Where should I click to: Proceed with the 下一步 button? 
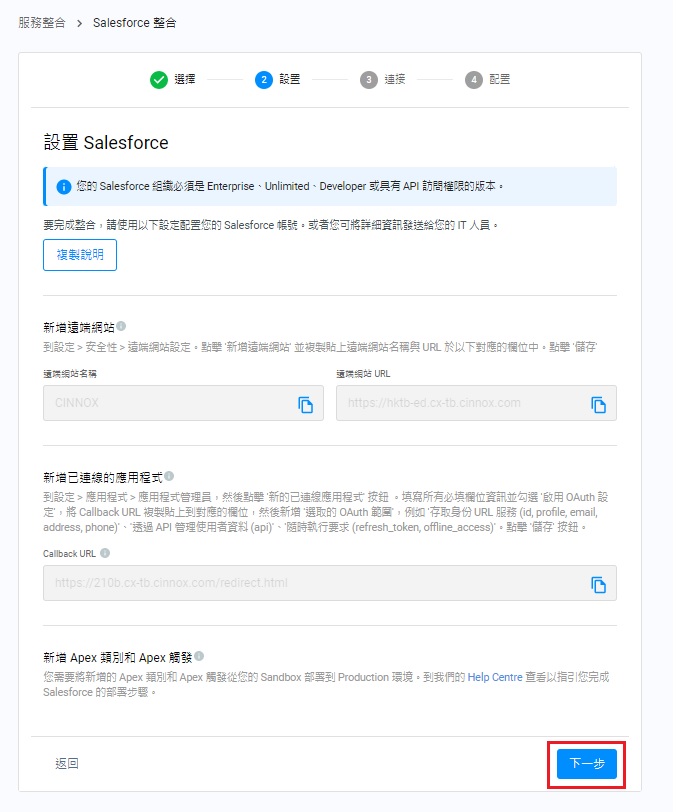pyautogui.click(x=587, y=764)
